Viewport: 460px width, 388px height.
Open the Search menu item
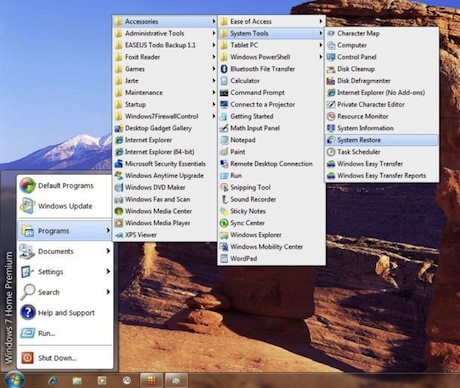(65, 292)
